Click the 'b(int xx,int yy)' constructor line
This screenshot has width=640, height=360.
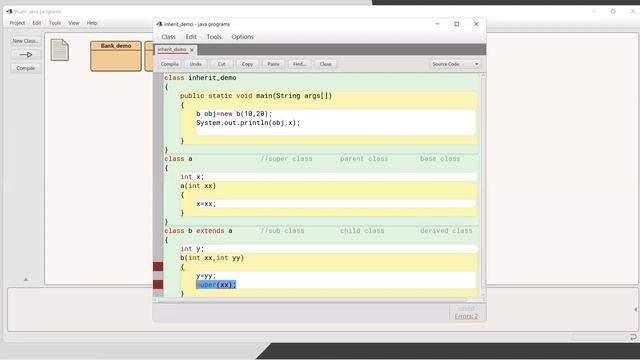click(212, 258)
